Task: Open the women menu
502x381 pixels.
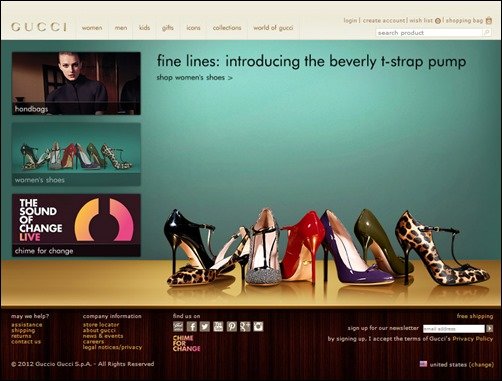Action: (92, 28)
